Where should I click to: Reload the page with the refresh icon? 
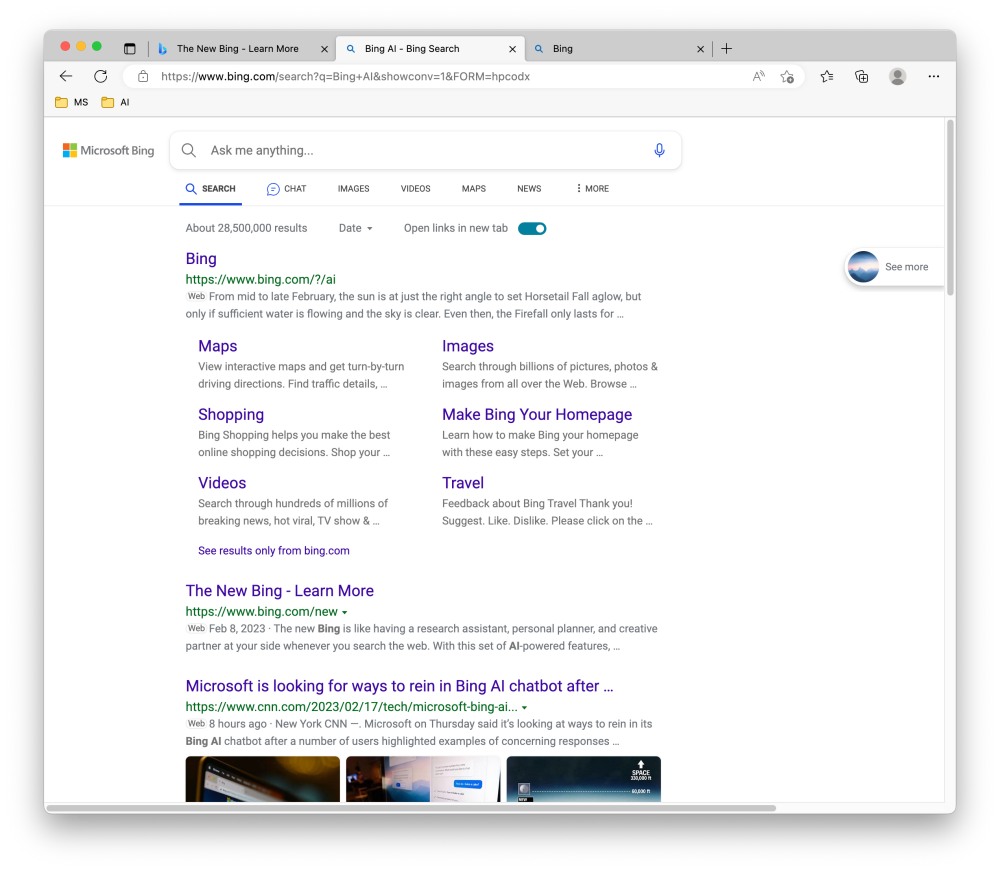pyautogui.click(x=101, y=77)
